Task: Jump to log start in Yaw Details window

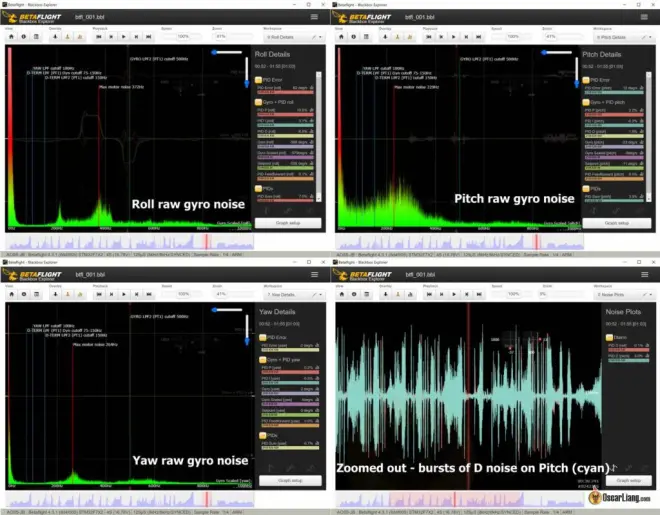Action: [x=99, y=294]
